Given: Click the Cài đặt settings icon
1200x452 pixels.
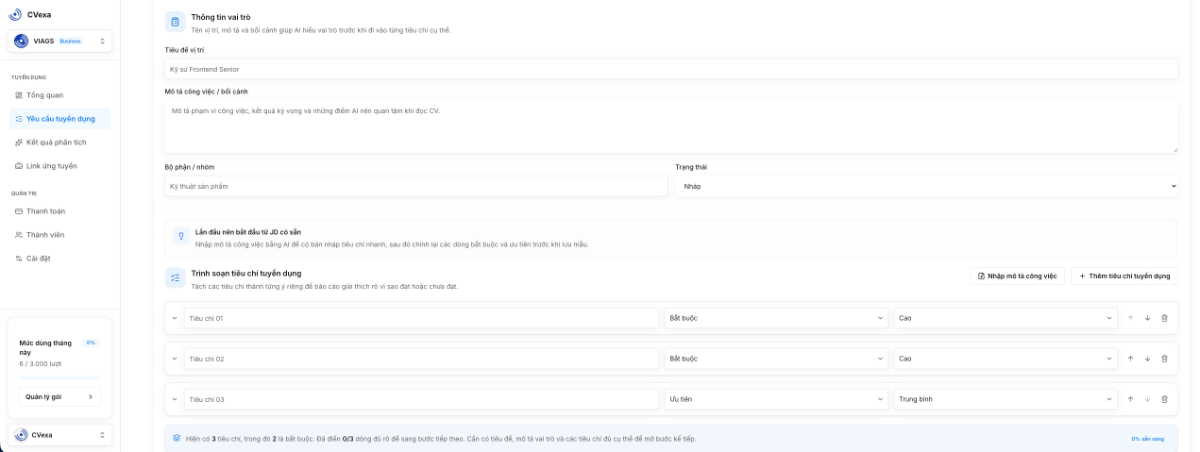Looking at the screenshot, I should 19,258.
